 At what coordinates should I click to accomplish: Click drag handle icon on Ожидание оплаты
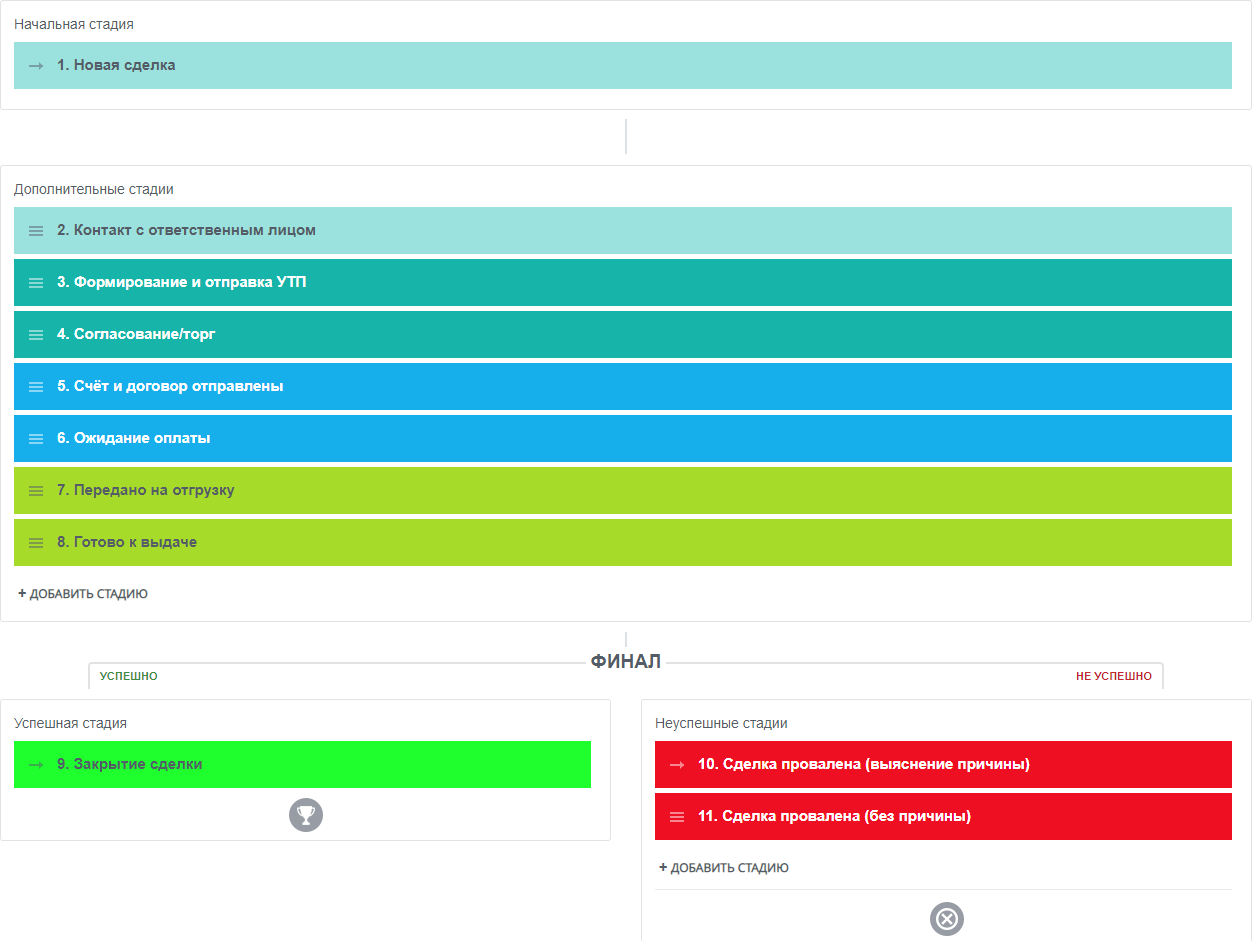pyautogui.click(x=36, y=439)
